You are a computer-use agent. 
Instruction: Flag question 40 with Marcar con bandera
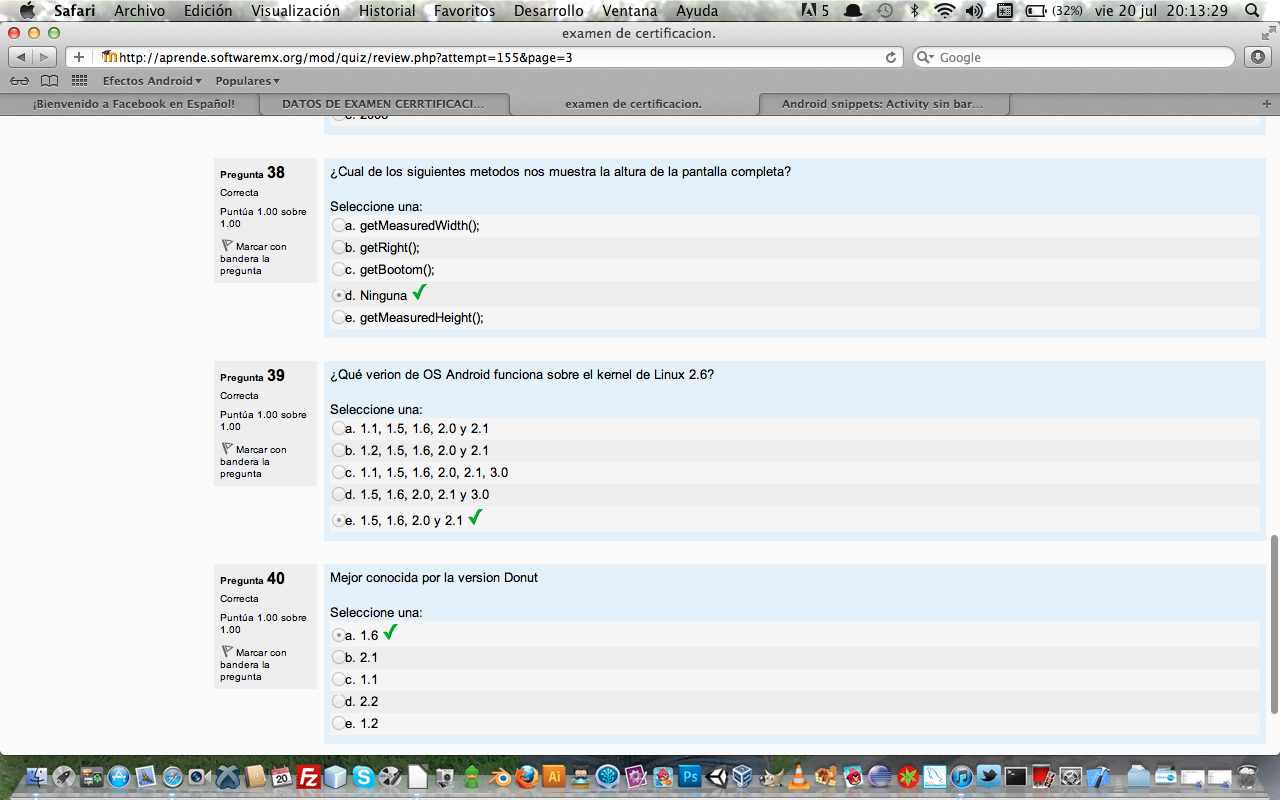pyautogui.click(x=253, y=664)
